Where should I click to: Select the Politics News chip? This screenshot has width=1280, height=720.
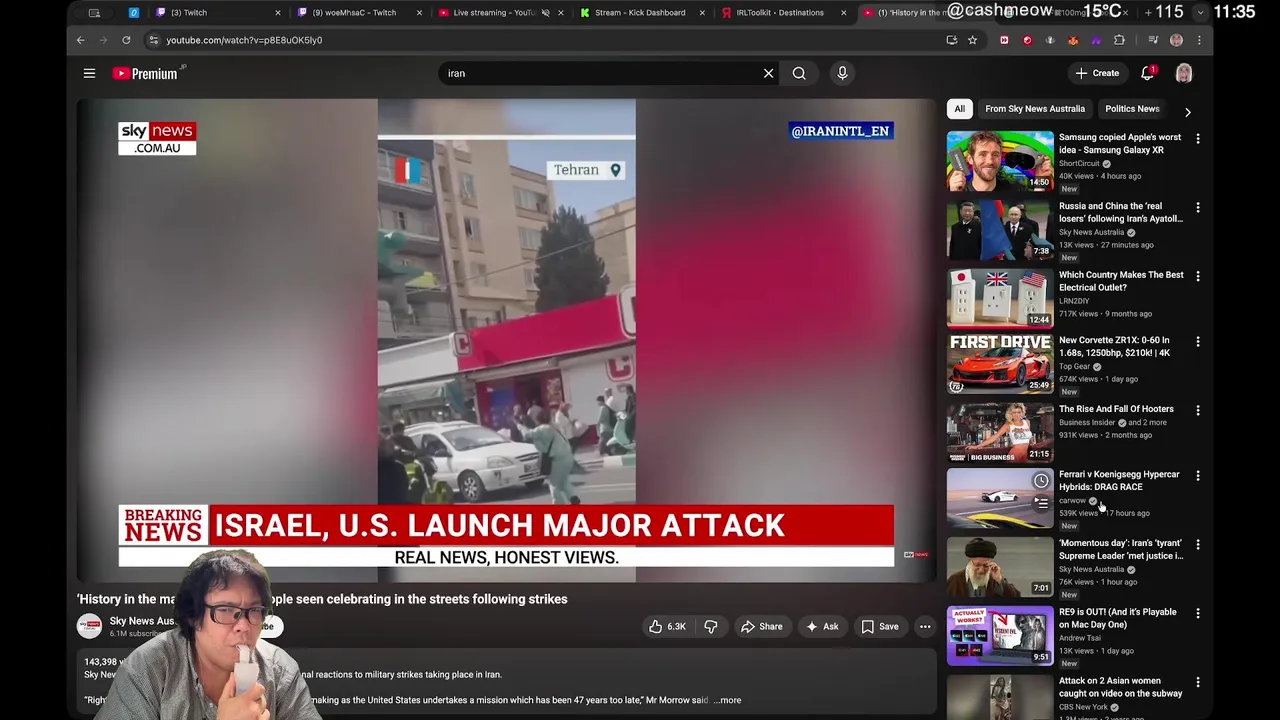(1132, 109)
